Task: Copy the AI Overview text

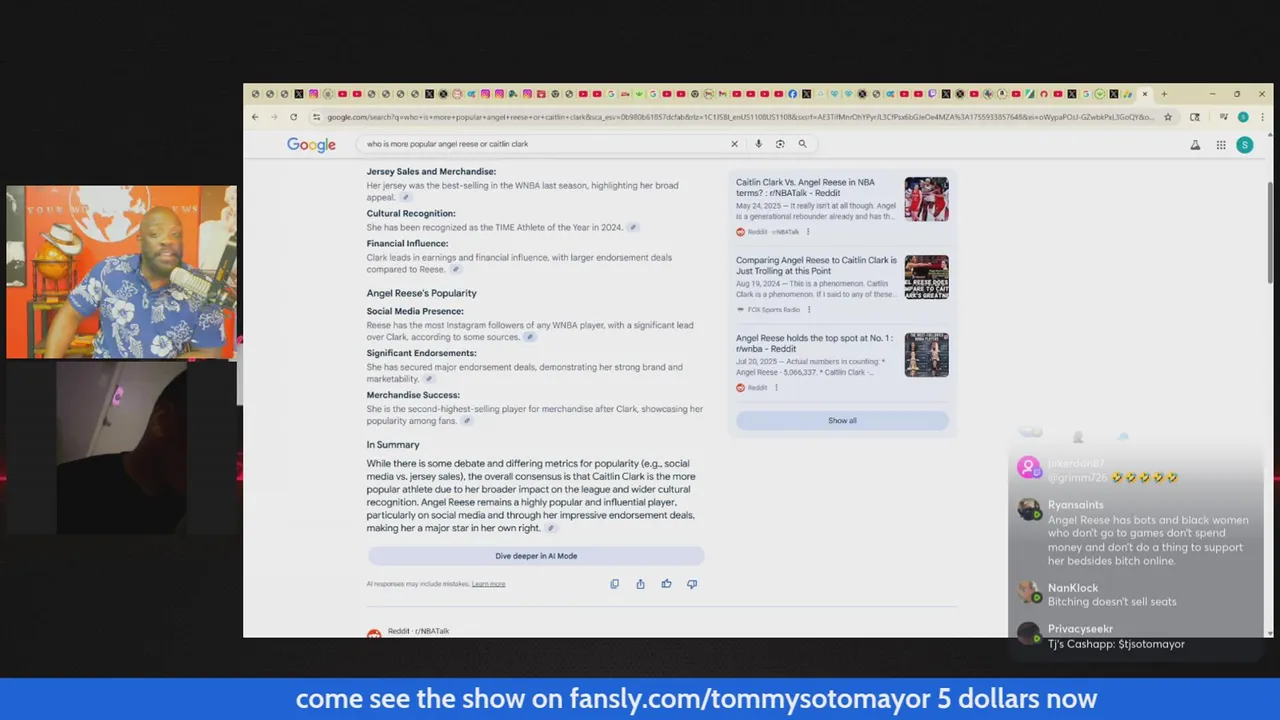Action: 614,584
